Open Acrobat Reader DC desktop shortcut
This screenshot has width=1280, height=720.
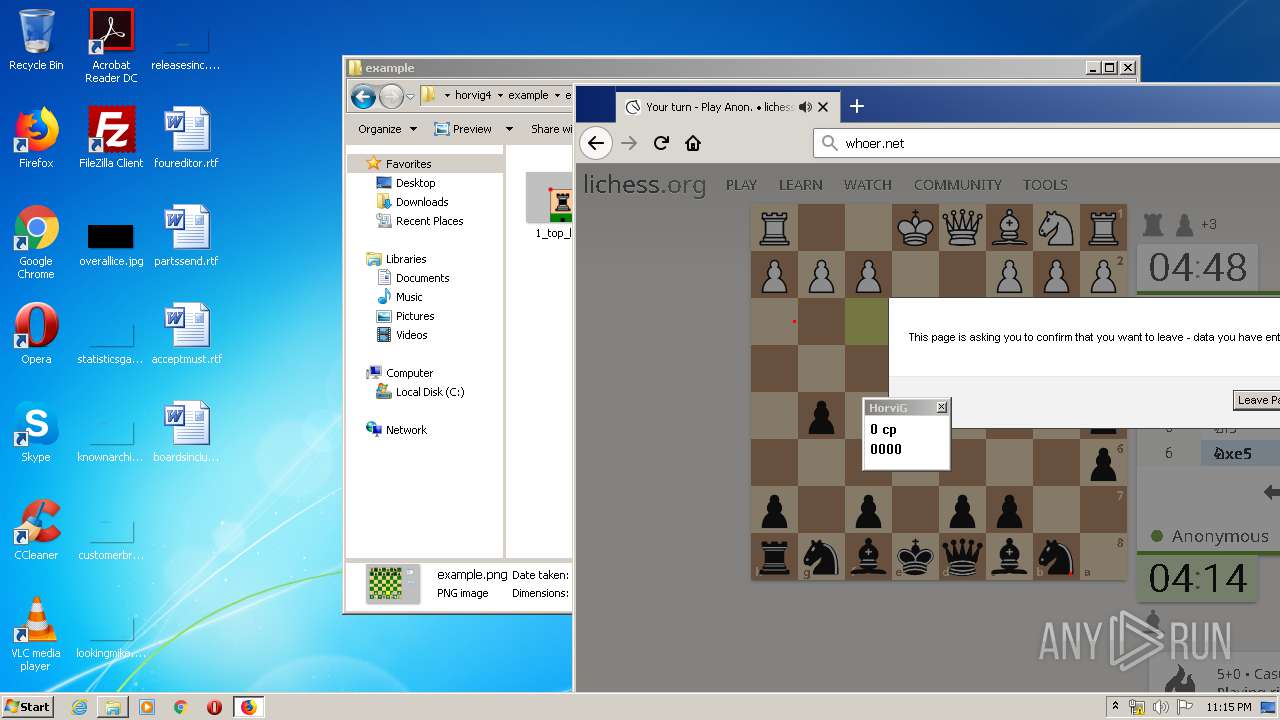pyautogui.click(x=111, y=46)
